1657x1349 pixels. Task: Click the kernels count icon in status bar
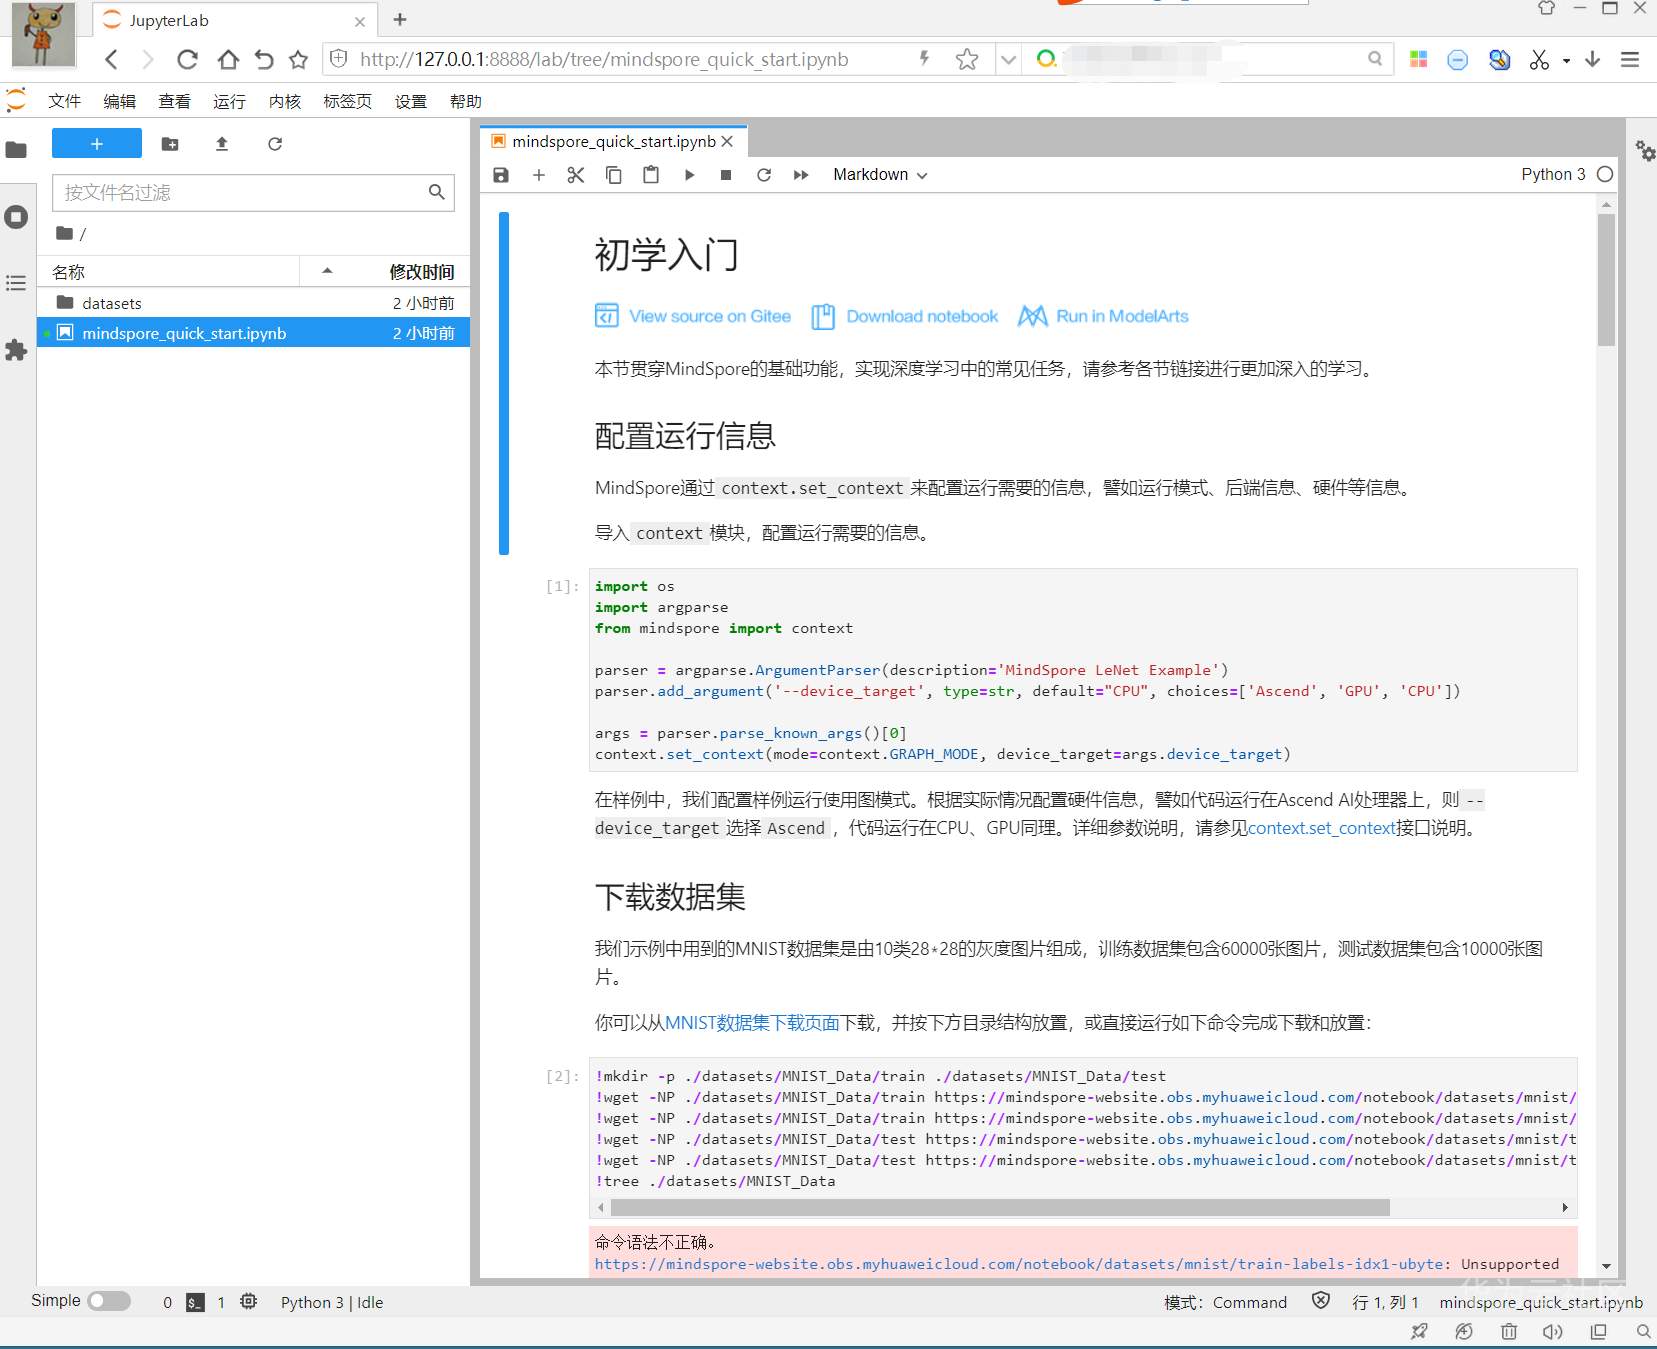(x=249, y=1302)
